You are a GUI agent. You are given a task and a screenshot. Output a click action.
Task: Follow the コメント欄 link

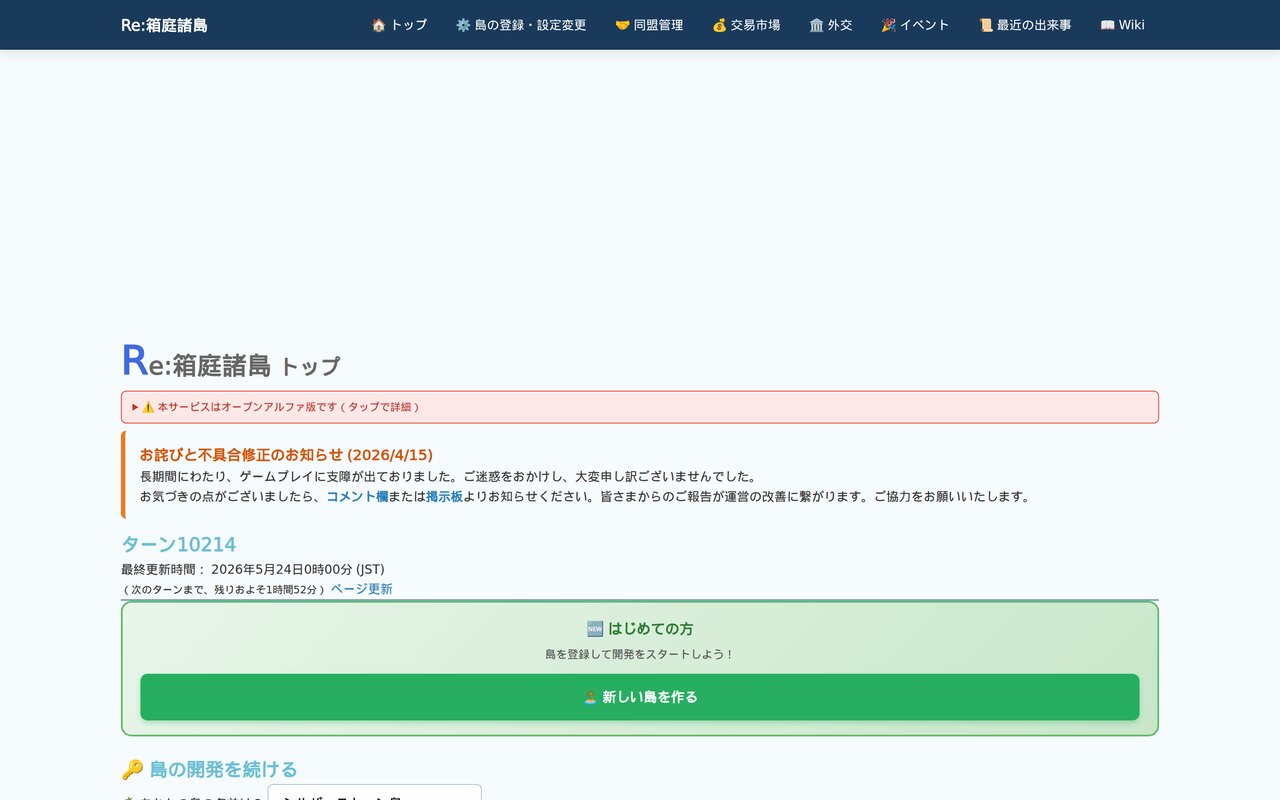coord(357,496)
